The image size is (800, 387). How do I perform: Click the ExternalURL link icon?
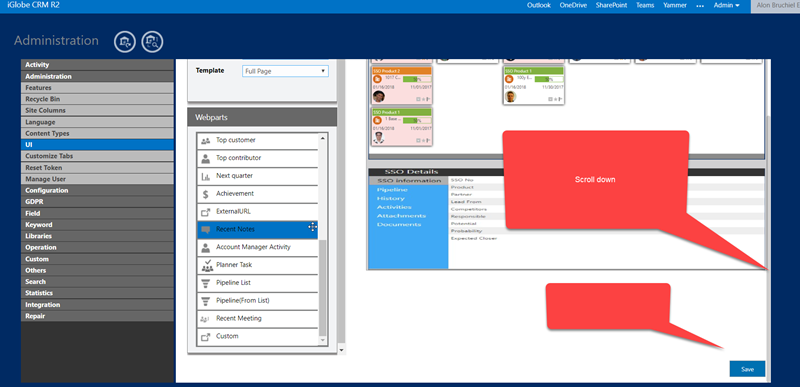[206, 212]
